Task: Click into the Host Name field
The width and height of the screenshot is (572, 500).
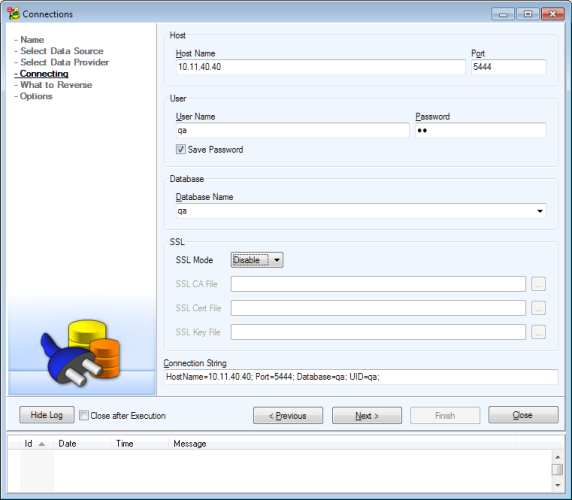Action: coord(321,67)
